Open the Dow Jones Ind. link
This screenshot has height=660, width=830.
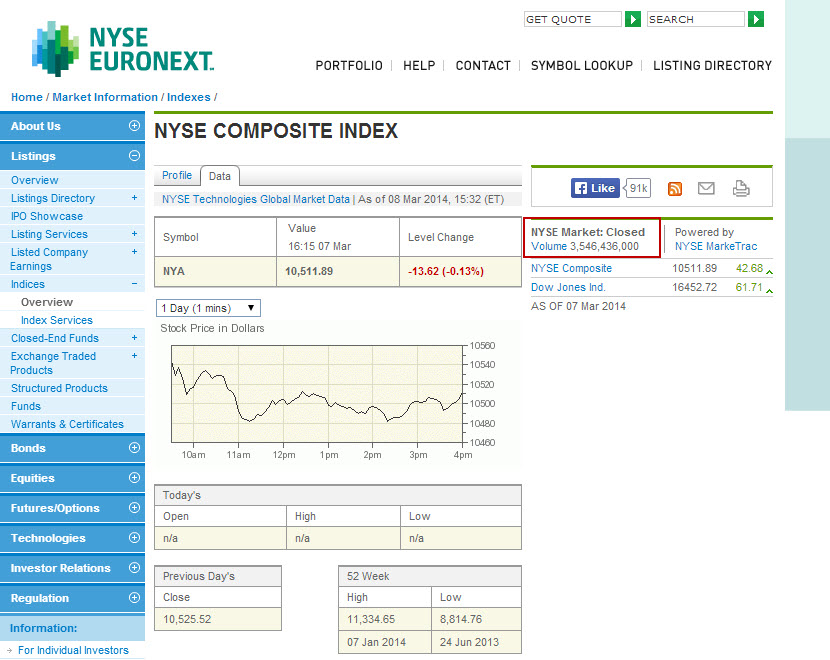[568, 287]
